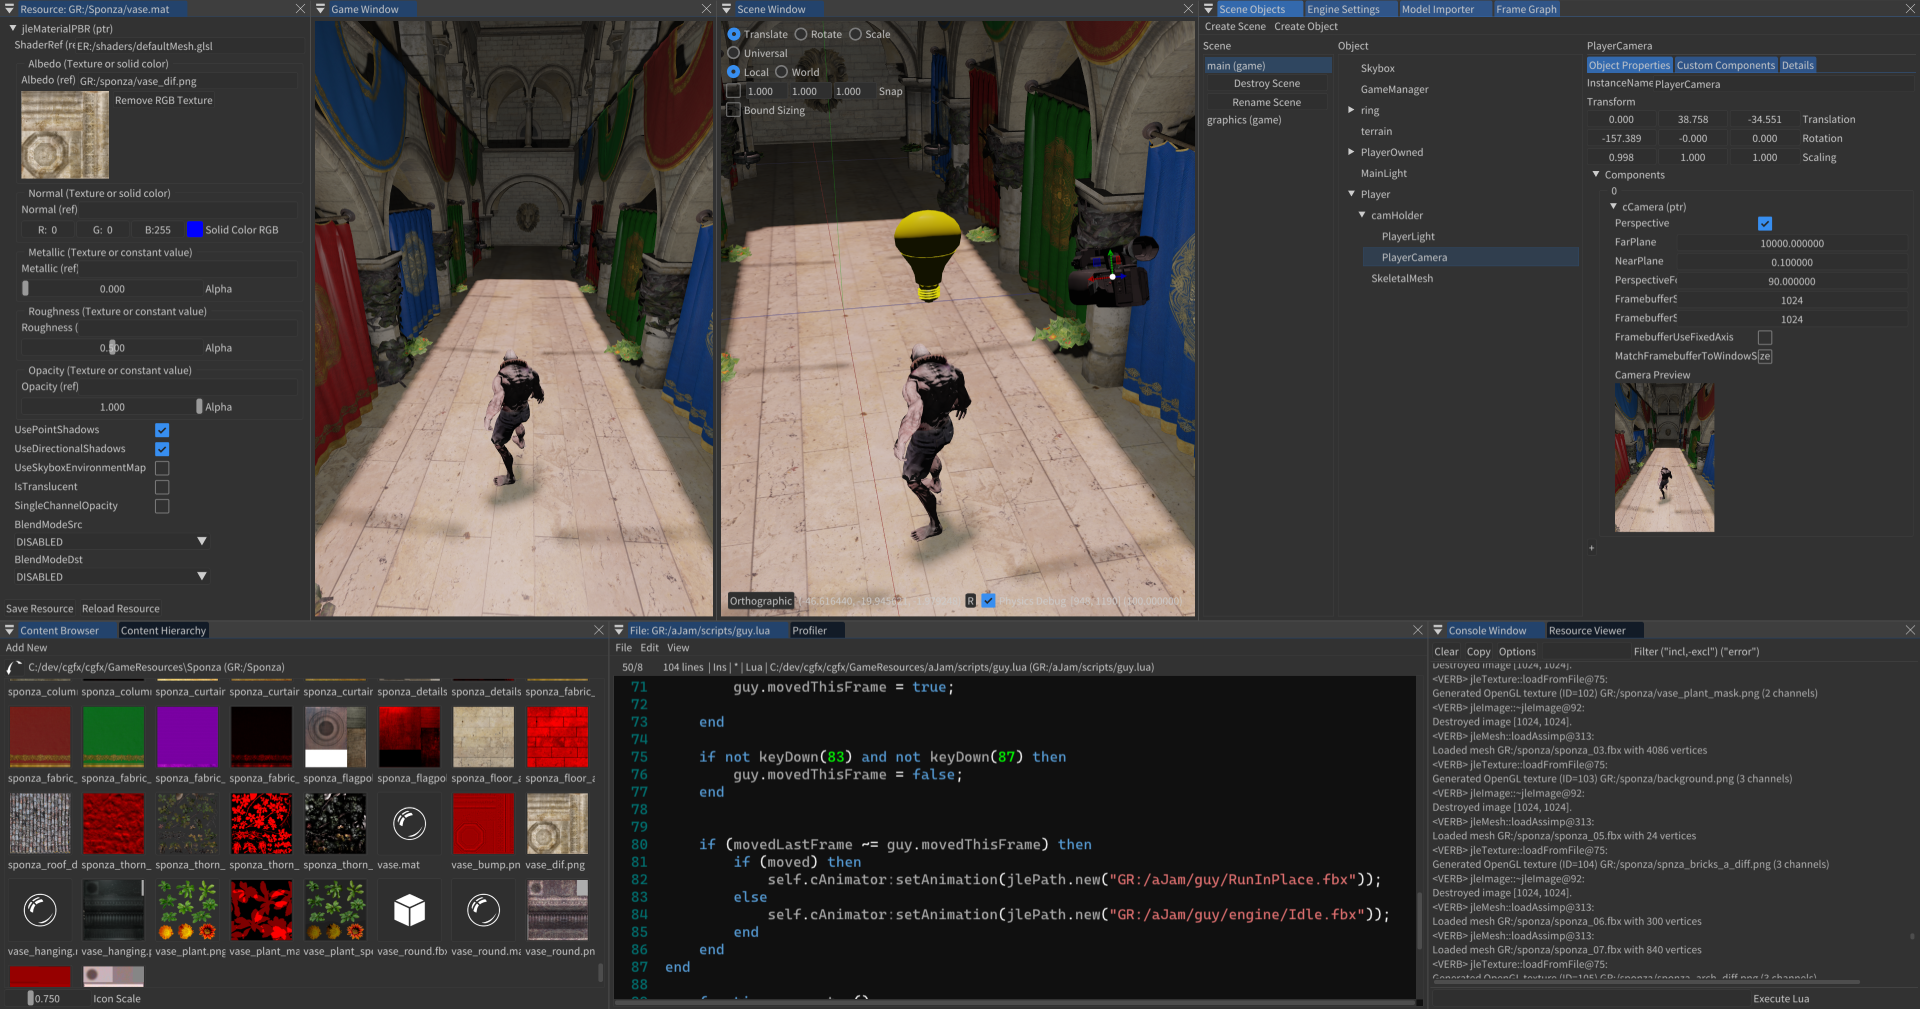
Task: Expand the PlayerOwned tree node
Action: pos(1351,152)
